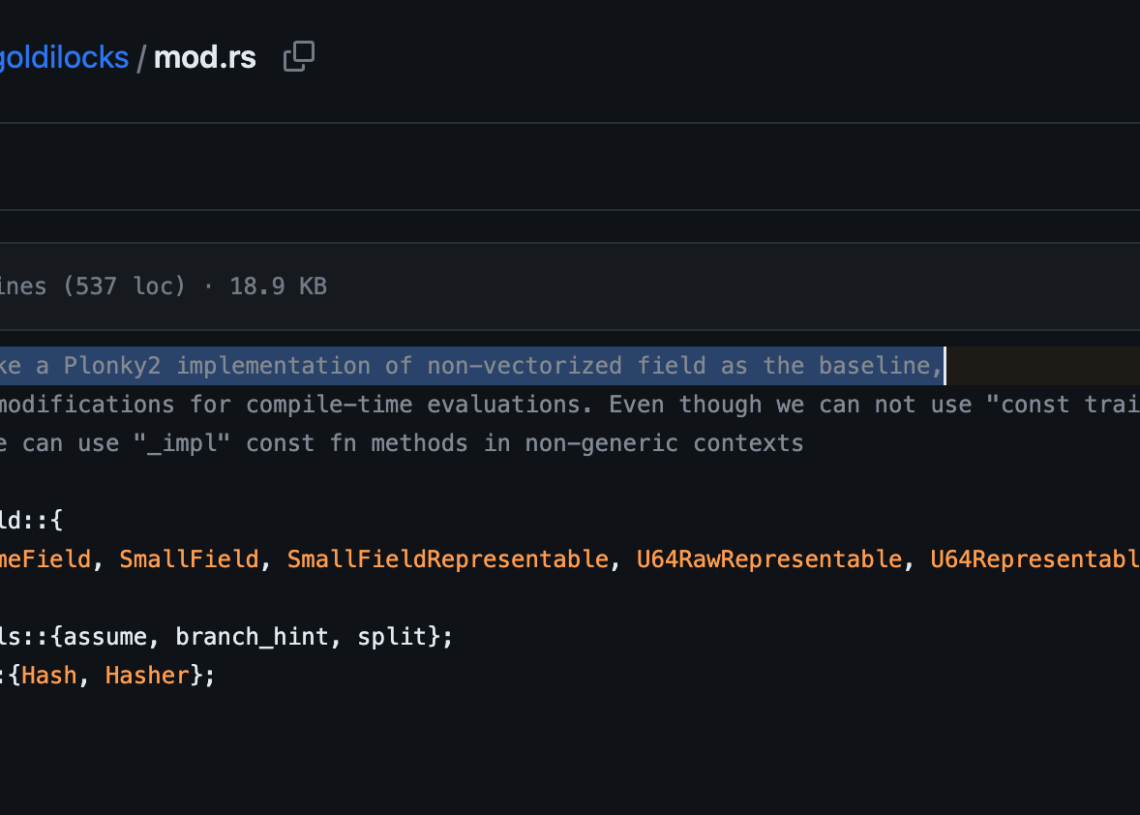Click the "(537 loc)" line count text
The image size is (1140, 815).
125,286
